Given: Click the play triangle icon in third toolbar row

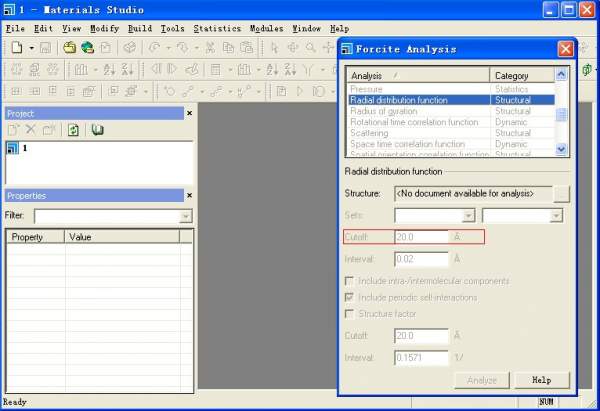Looking at the screenshot, I should click(x=300, y=91).
